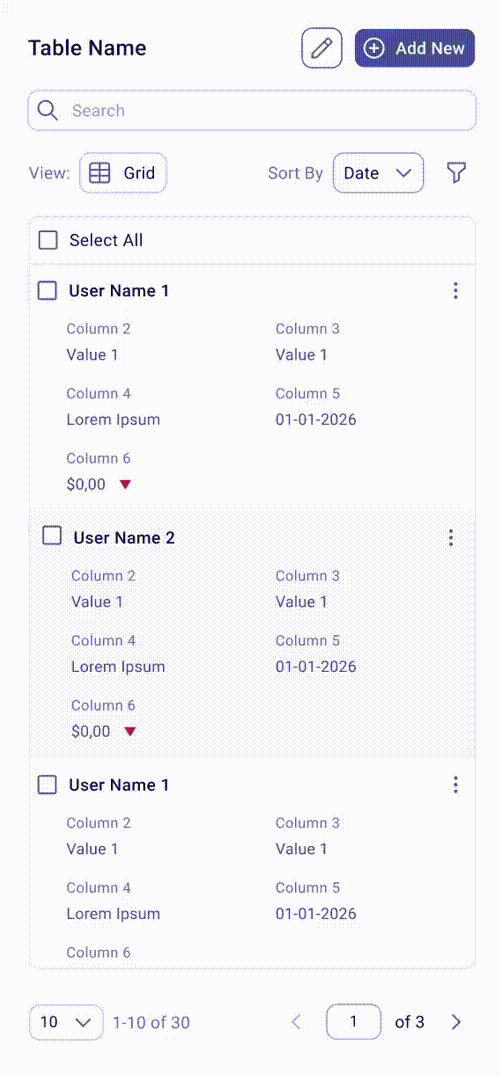Tick the User Name 2 checkbox
This screenshot has height=1075, width=500.
(52, 536)
